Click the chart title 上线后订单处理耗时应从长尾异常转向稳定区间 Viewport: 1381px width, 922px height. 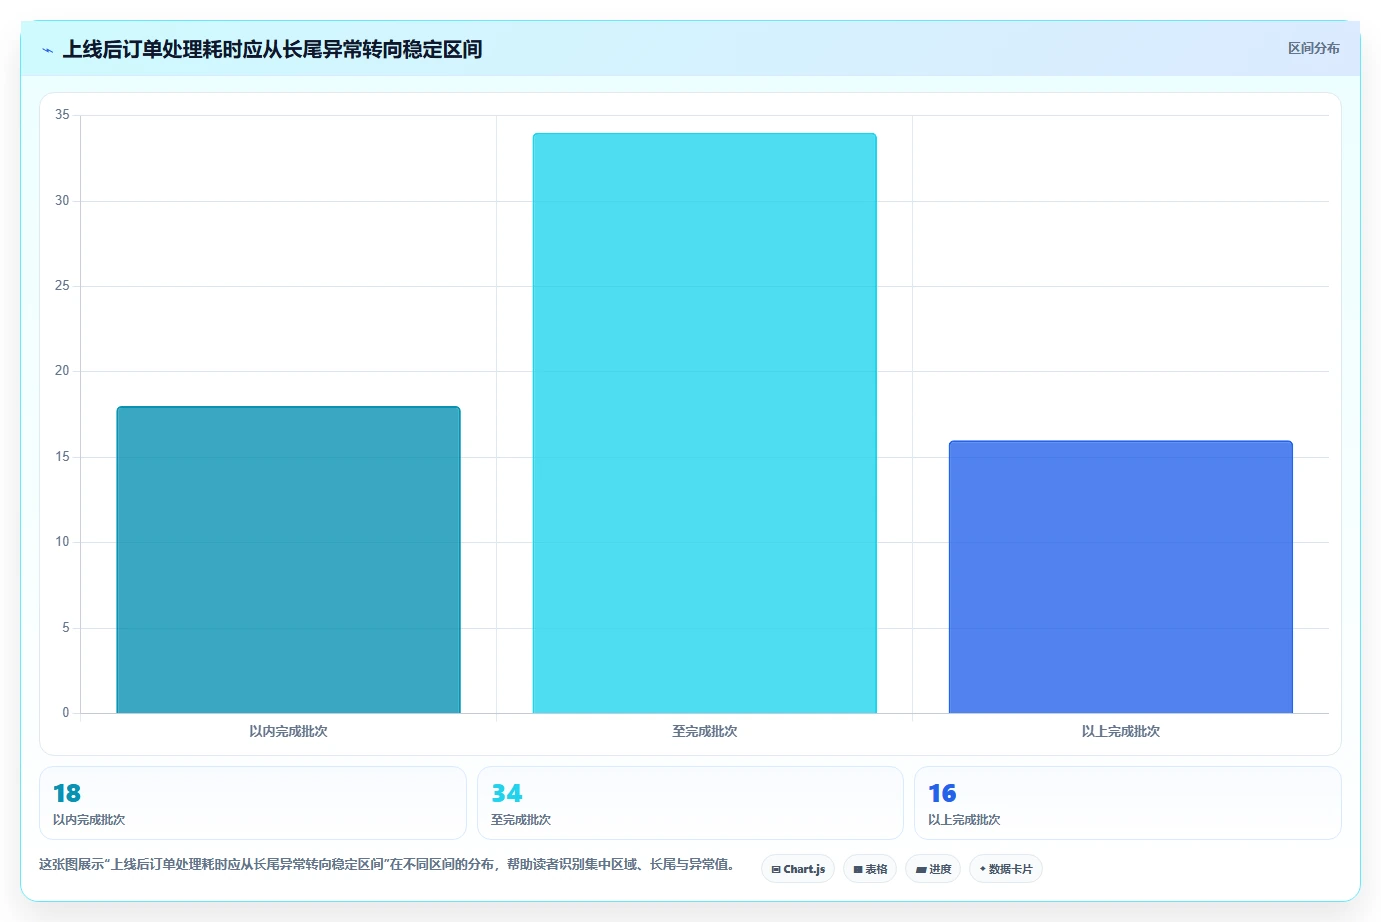272,49
